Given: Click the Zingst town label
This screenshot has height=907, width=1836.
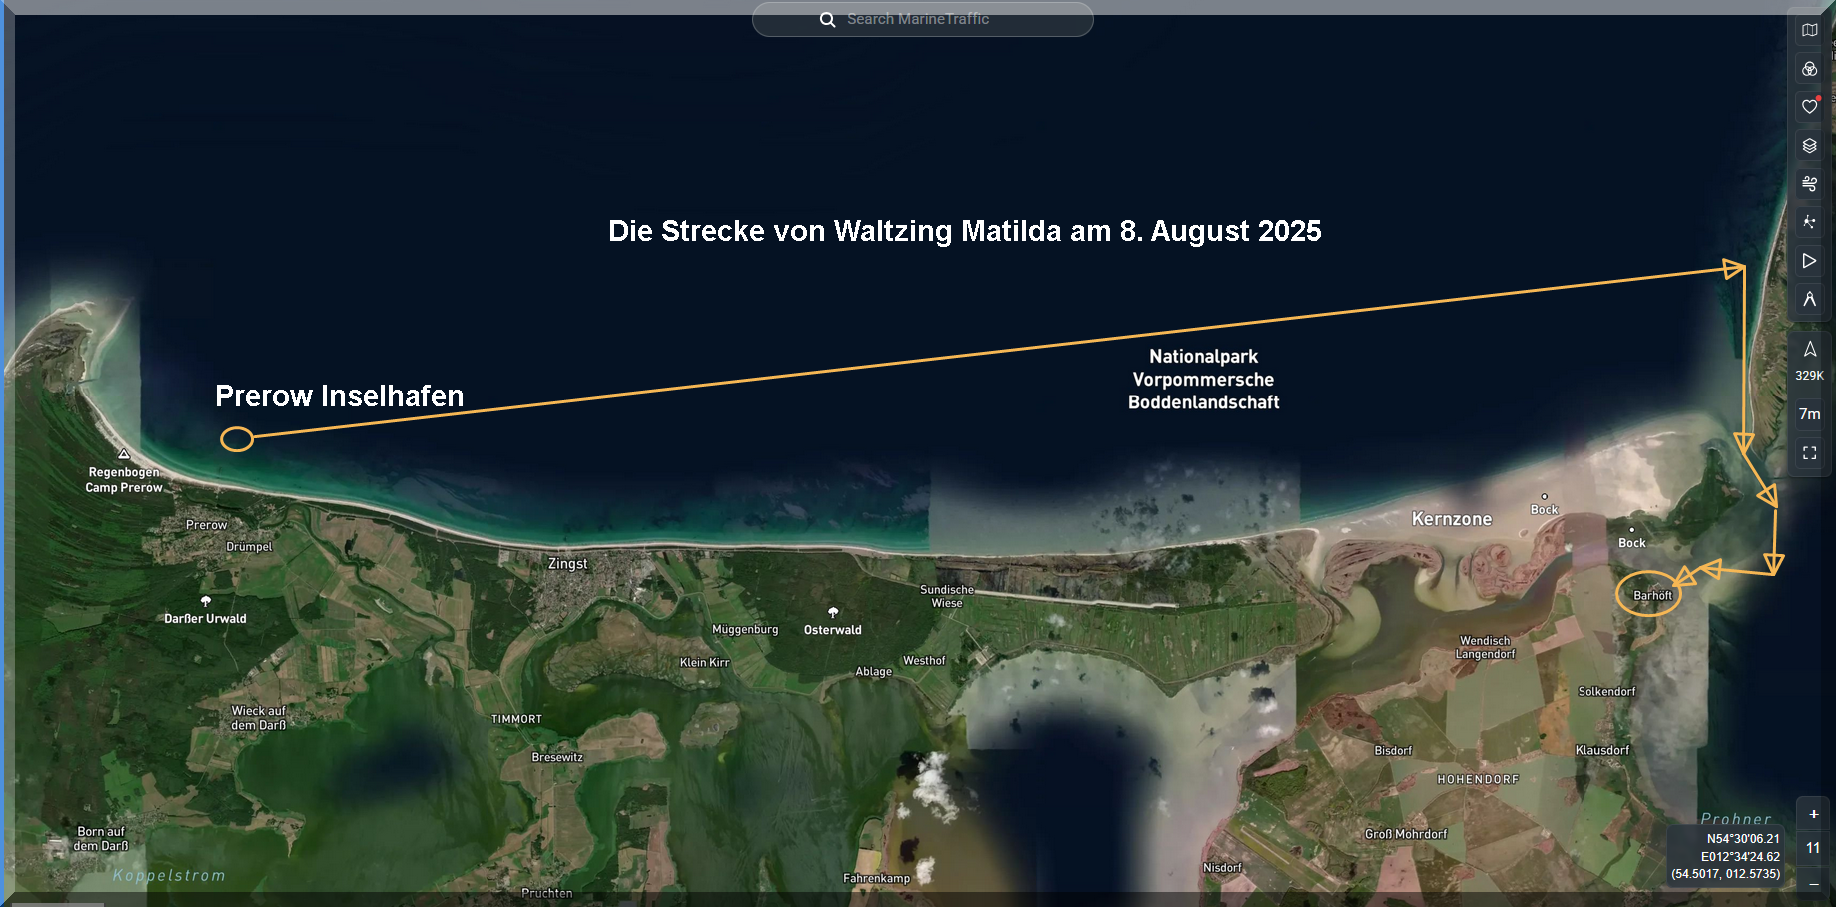Looking at the screenshot, I should click(x=567, y=564).
